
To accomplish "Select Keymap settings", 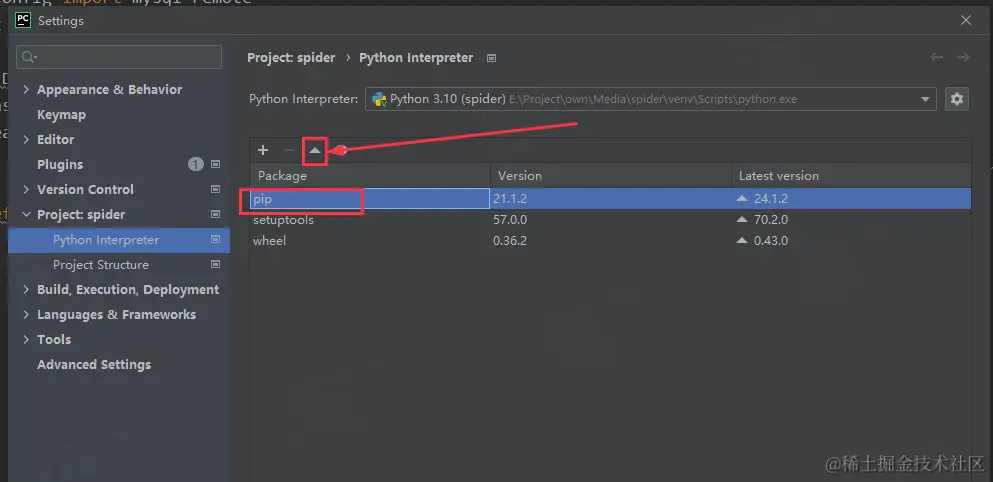I will (x=61, y=115).
